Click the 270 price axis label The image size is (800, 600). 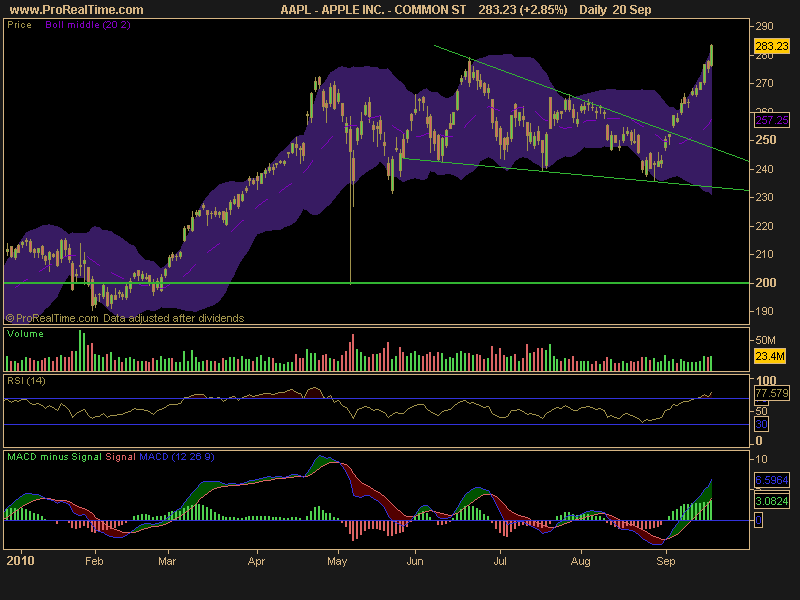click(764, 83)
